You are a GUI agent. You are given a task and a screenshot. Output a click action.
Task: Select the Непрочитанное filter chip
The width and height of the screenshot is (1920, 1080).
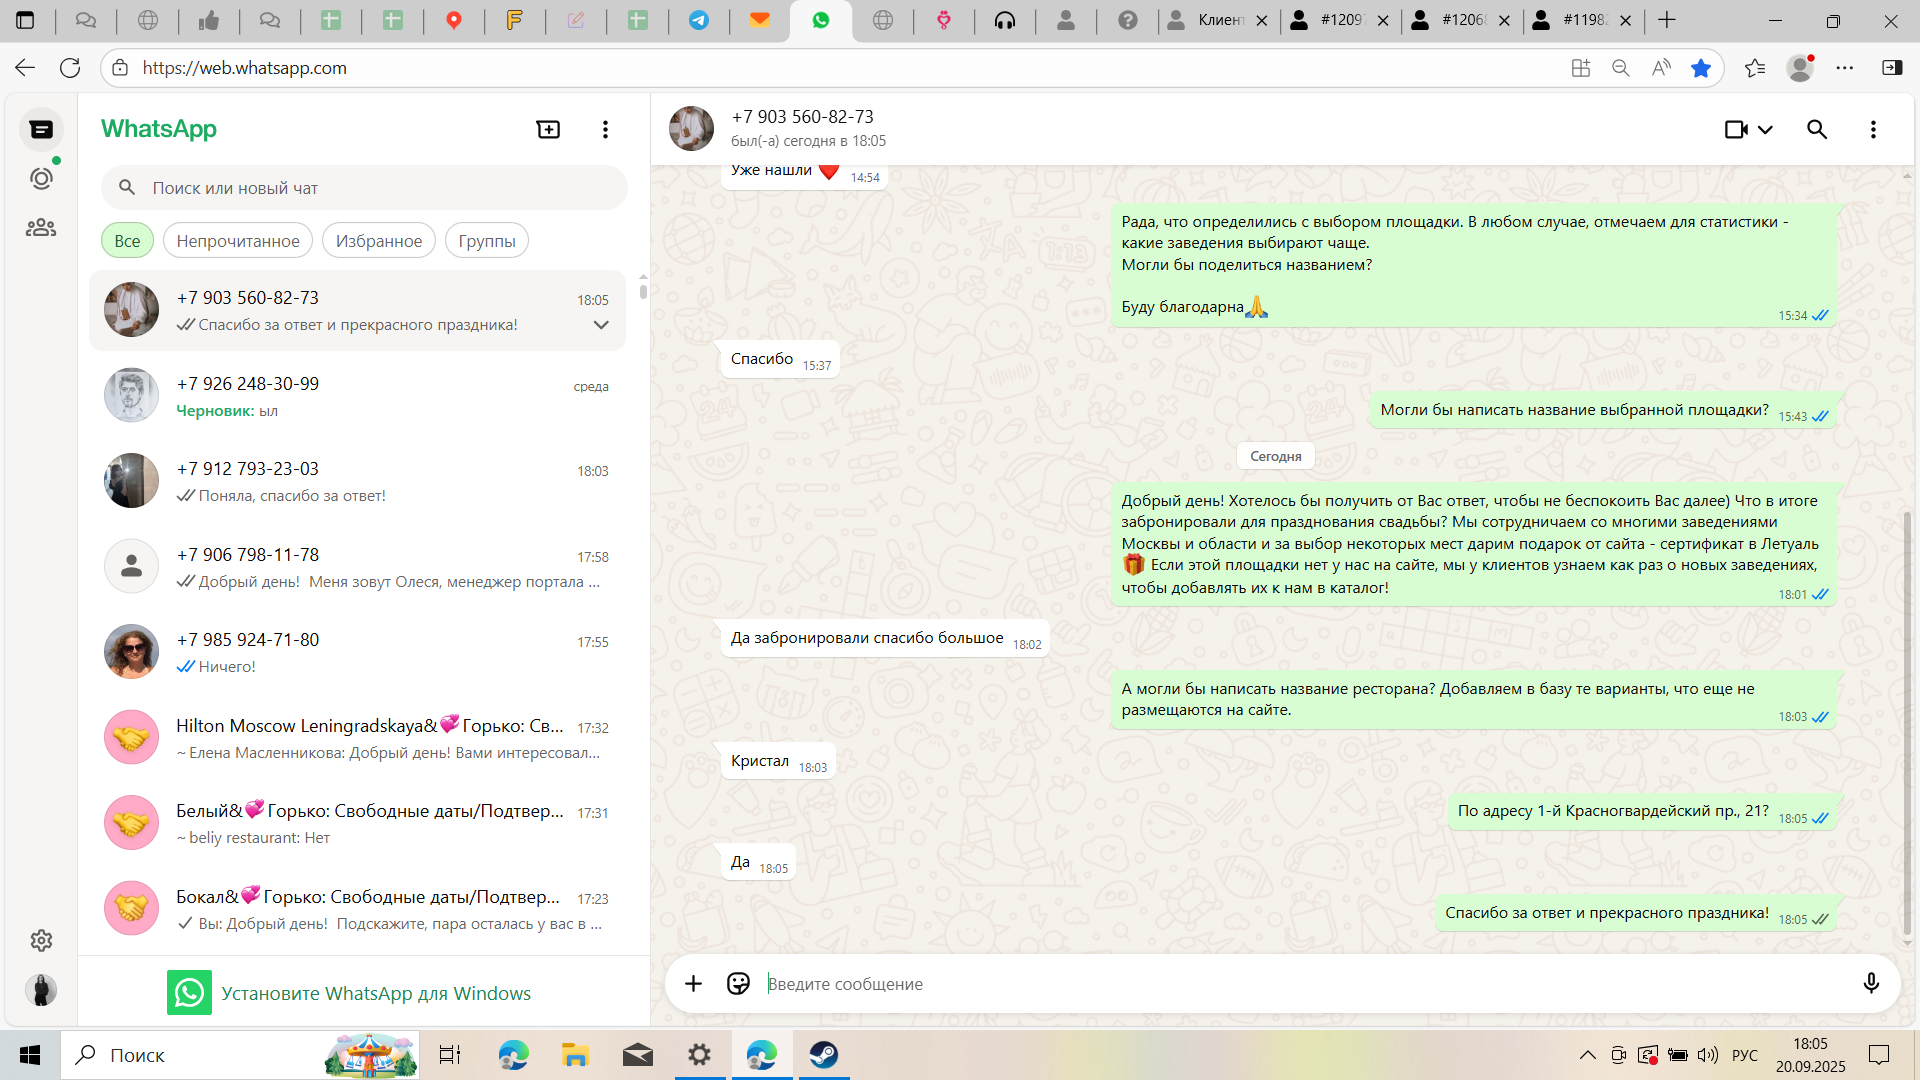(238, 241)
